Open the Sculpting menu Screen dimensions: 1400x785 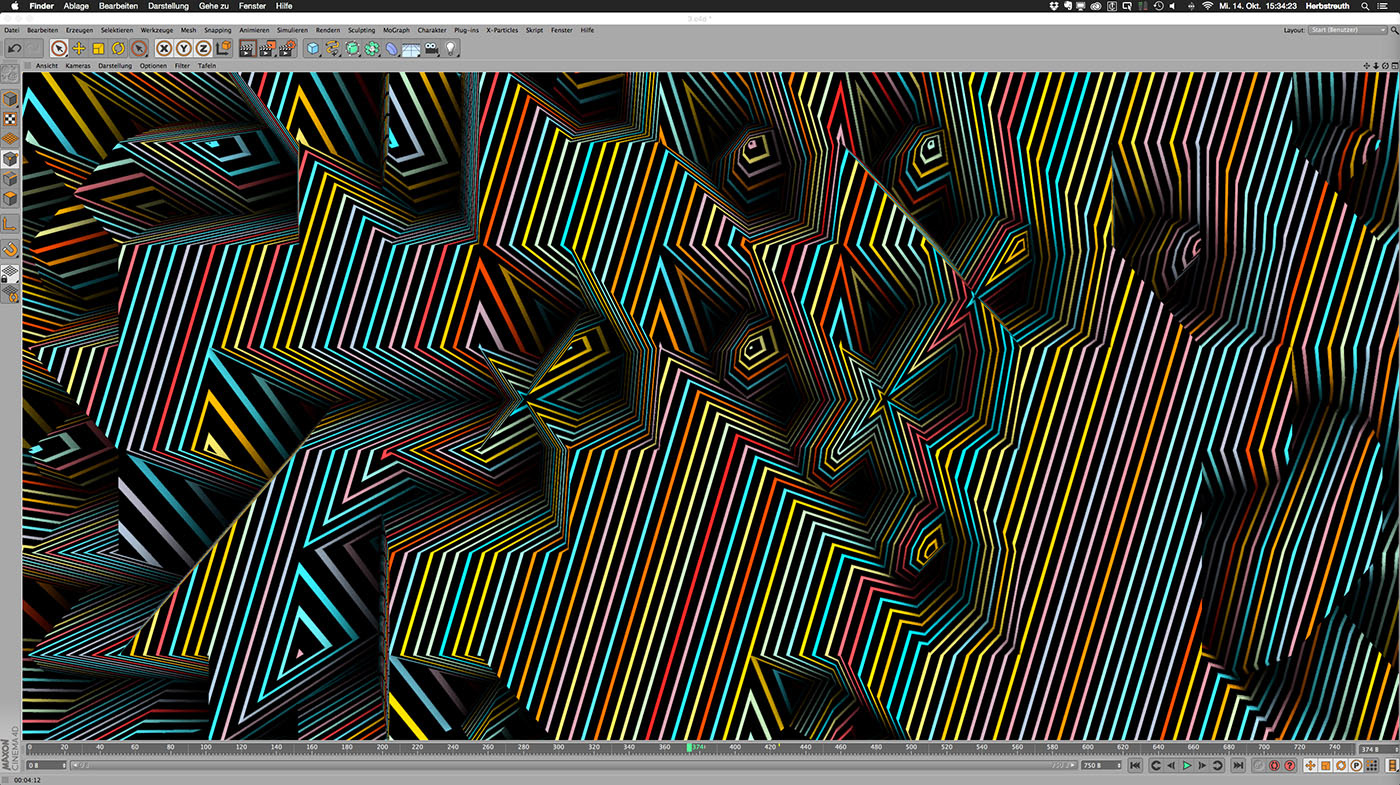[361, 30]
